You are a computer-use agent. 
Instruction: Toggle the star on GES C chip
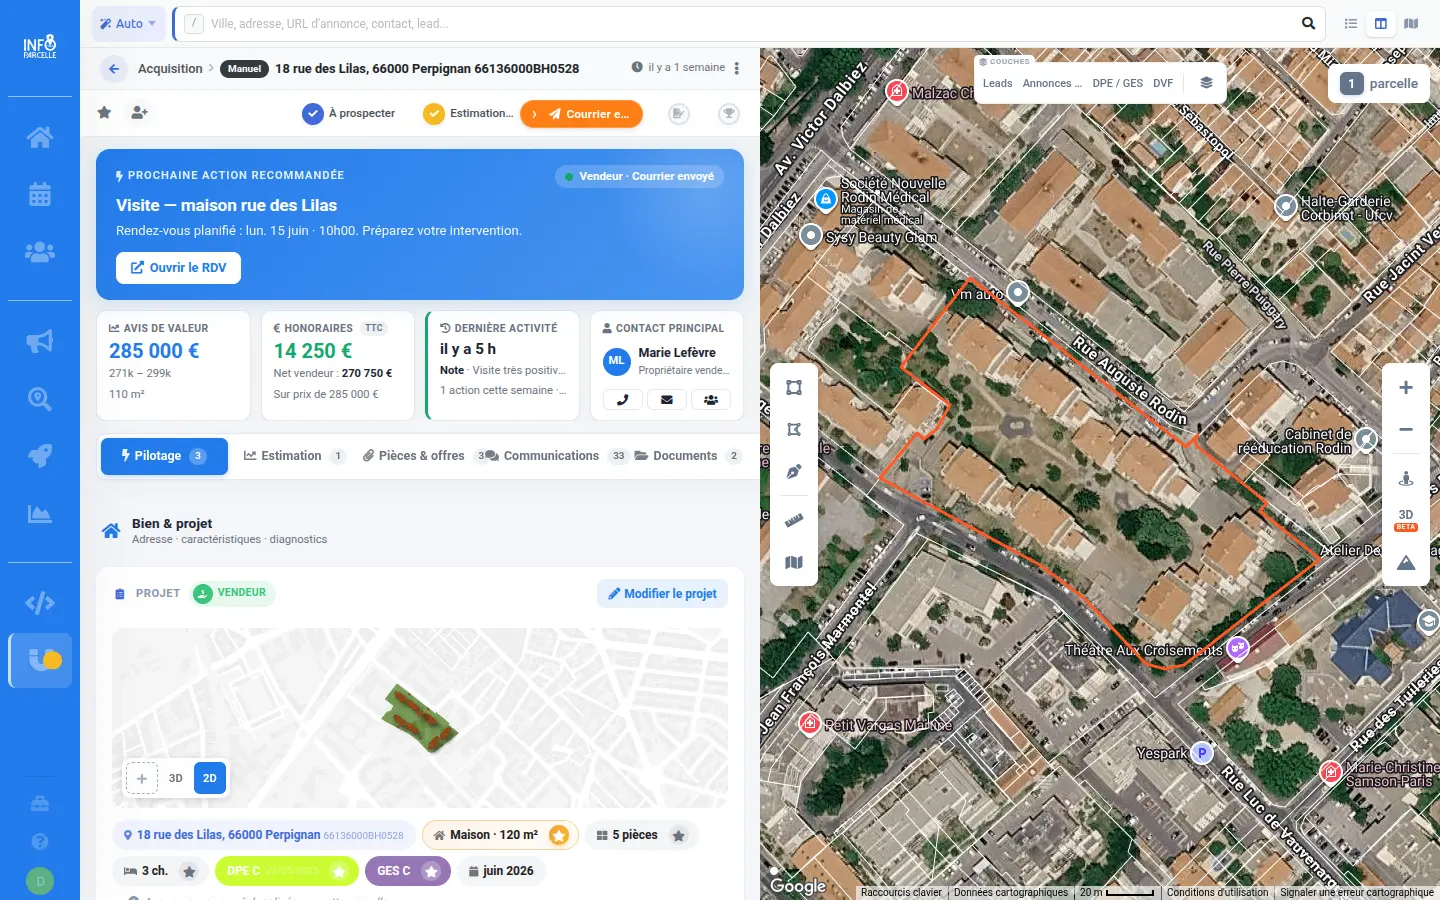click(431, 871)
